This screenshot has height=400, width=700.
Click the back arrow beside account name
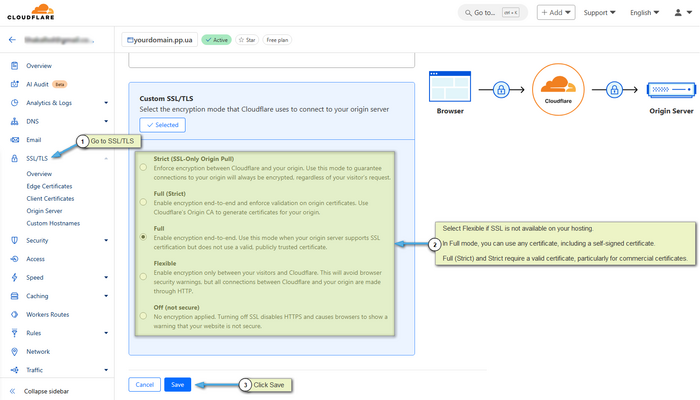(x=12, y=40)
